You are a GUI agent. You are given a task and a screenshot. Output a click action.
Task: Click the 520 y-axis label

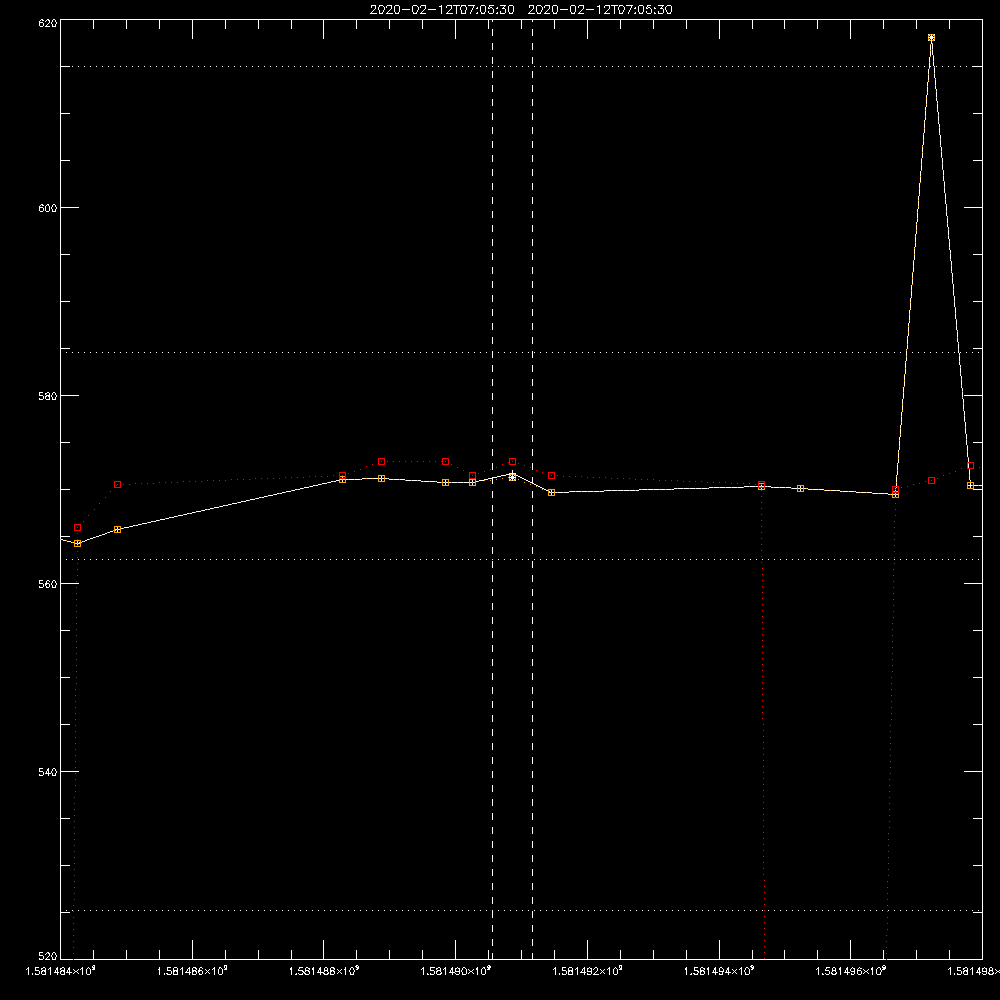pyautogui.click(x=48, y=957)
